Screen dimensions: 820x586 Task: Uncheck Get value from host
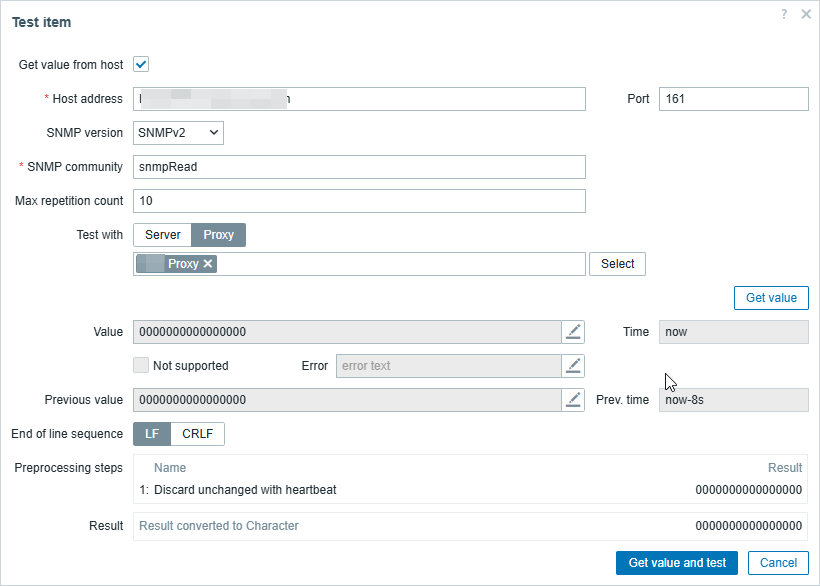[141, 65]
